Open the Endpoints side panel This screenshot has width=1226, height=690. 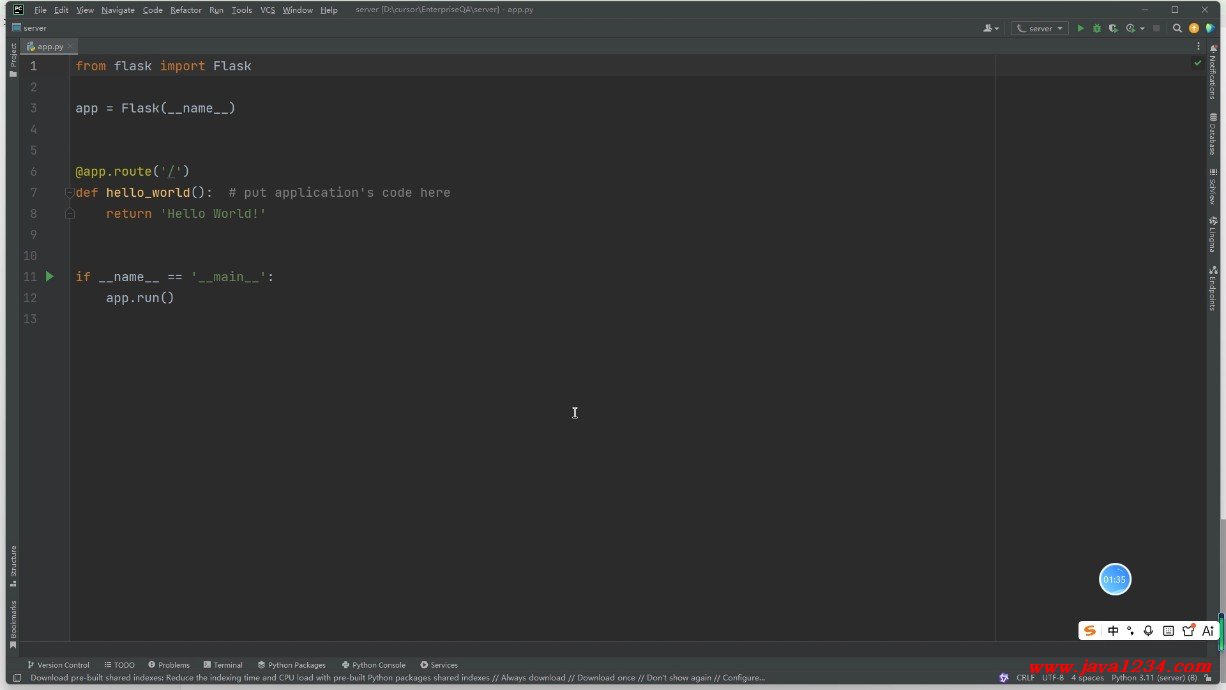[x=1213, y=288]
